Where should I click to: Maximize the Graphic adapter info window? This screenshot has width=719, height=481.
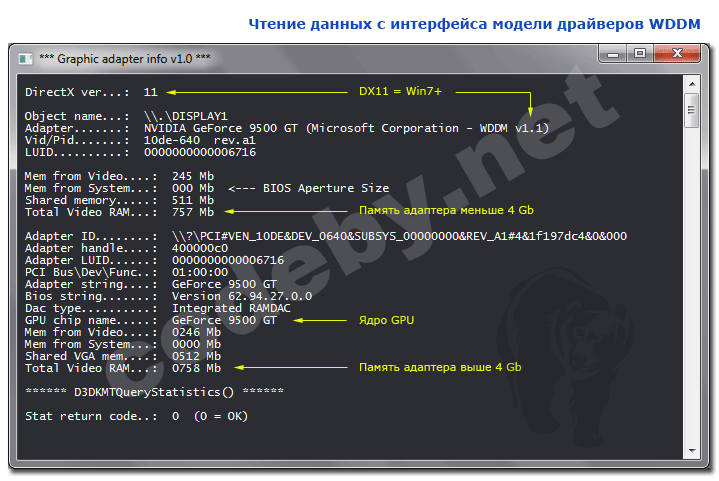[640, 54]
